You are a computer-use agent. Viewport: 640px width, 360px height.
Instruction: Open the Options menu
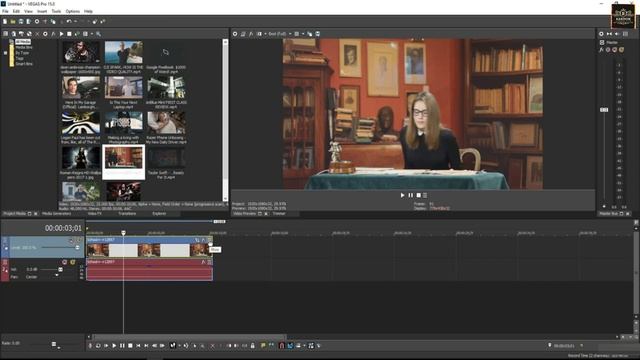(73, 11)
